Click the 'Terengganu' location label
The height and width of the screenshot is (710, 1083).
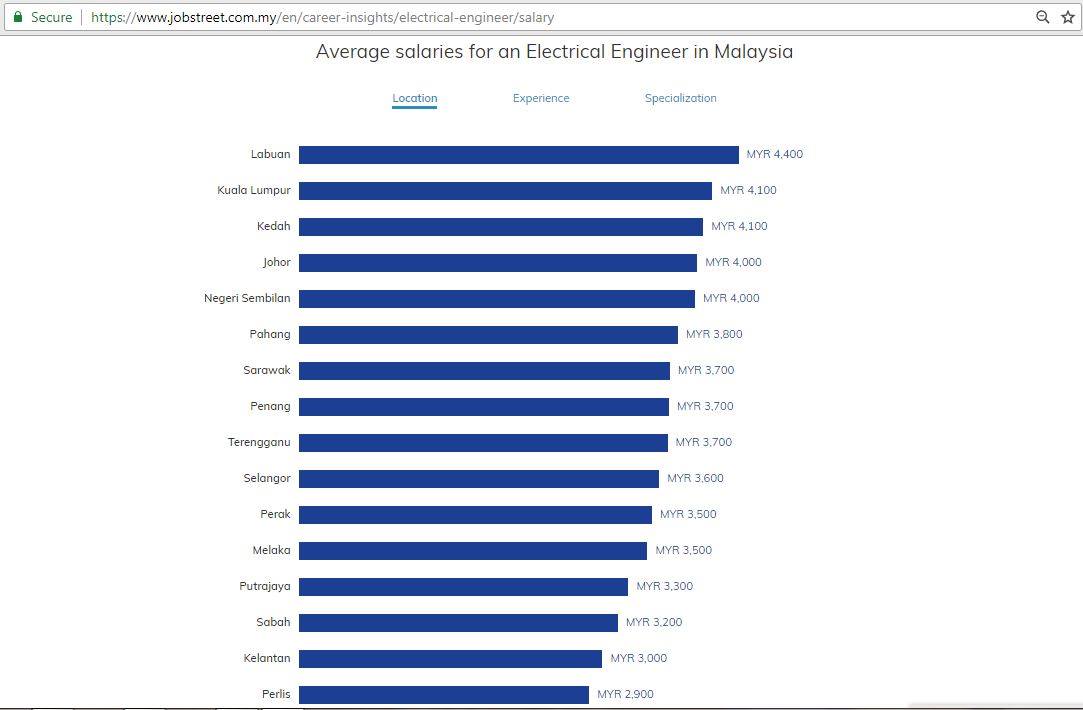click(x=259, y=441)
